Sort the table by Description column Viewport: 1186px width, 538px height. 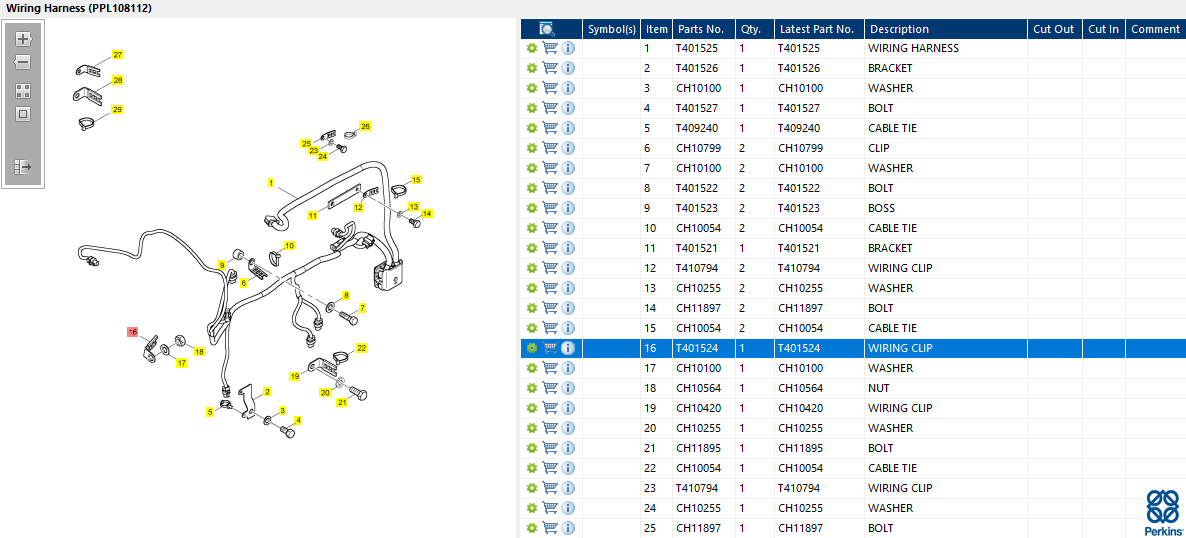[x=945, y=29]
